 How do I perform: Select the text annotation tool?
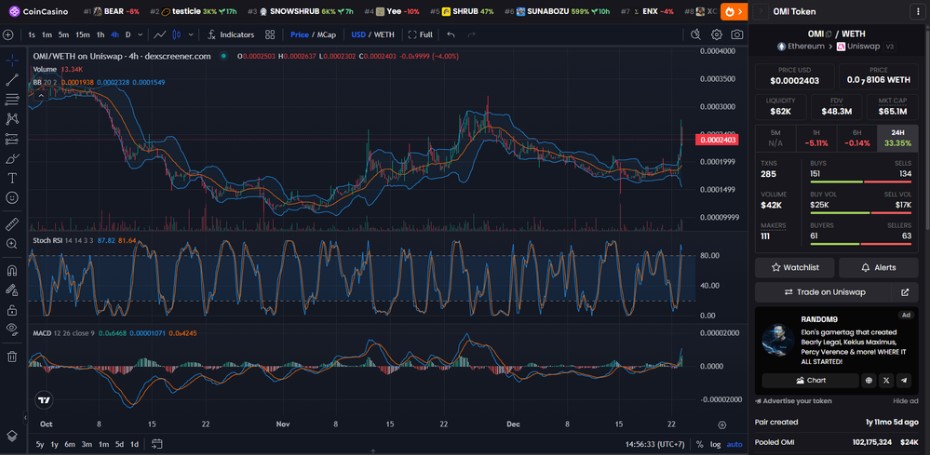click(12, 178)
